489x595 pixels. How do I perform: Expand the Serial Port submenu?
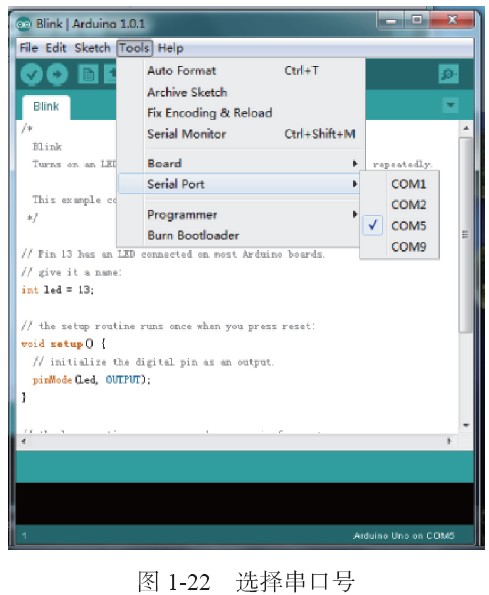[x=239, y=184]
